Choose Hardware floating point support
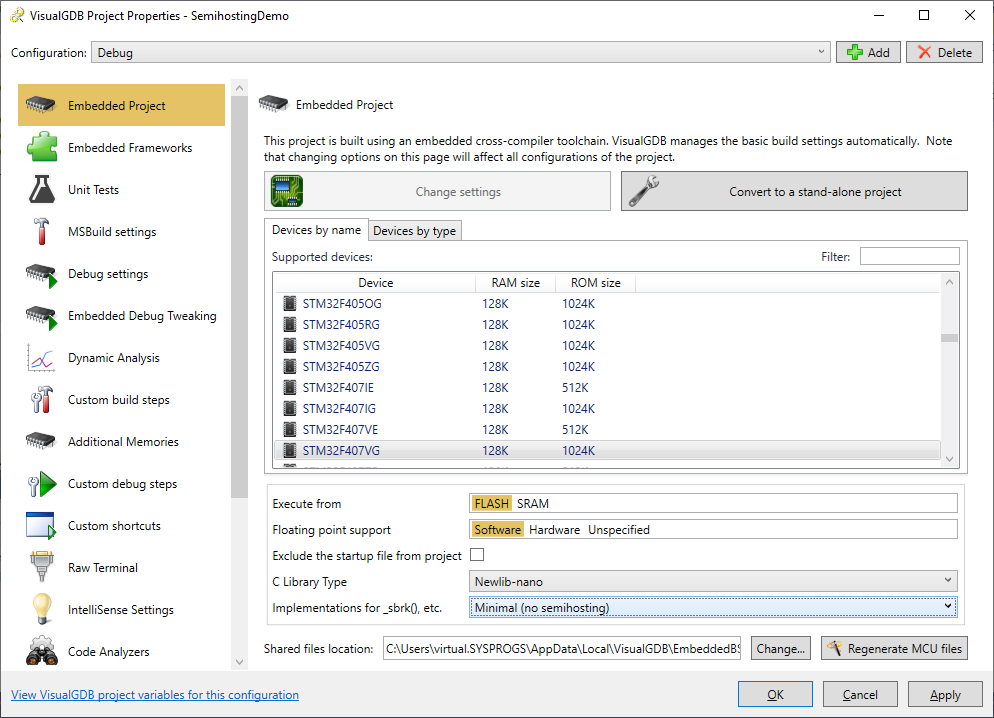The height and width of the screenshot is (718, 994). 554,529
